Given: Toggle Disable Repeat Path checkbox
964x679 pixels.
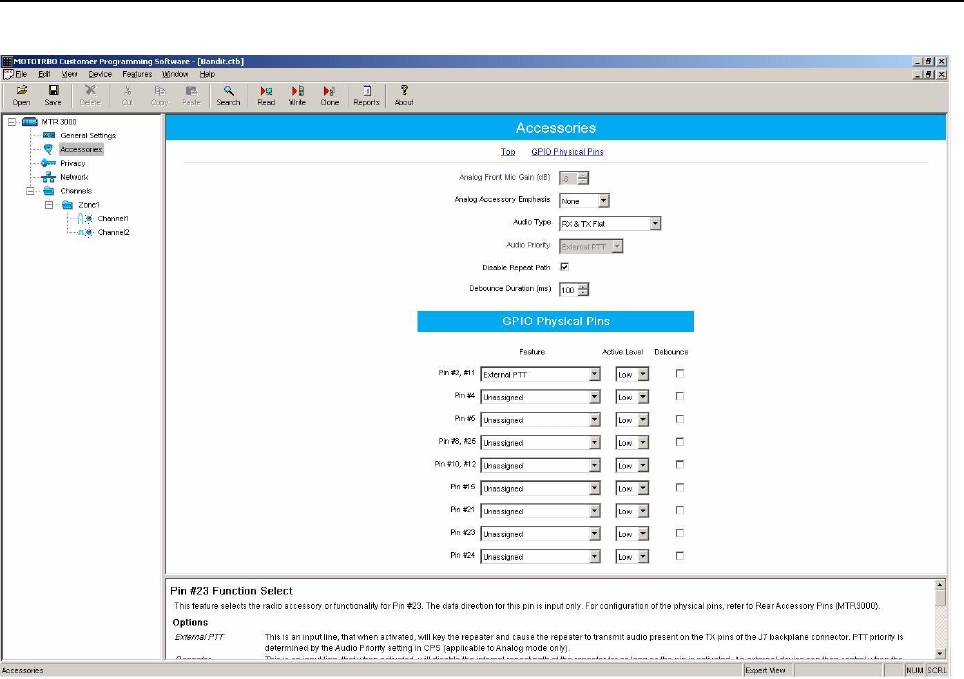Looking at the screenshot, I should click(x=564, y=267).
